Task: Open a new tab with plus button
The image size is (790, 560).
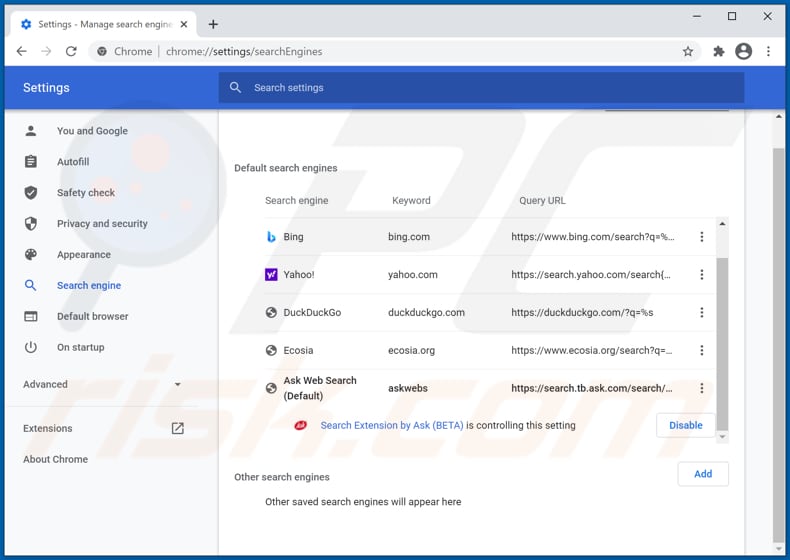Action: [213, 24]
